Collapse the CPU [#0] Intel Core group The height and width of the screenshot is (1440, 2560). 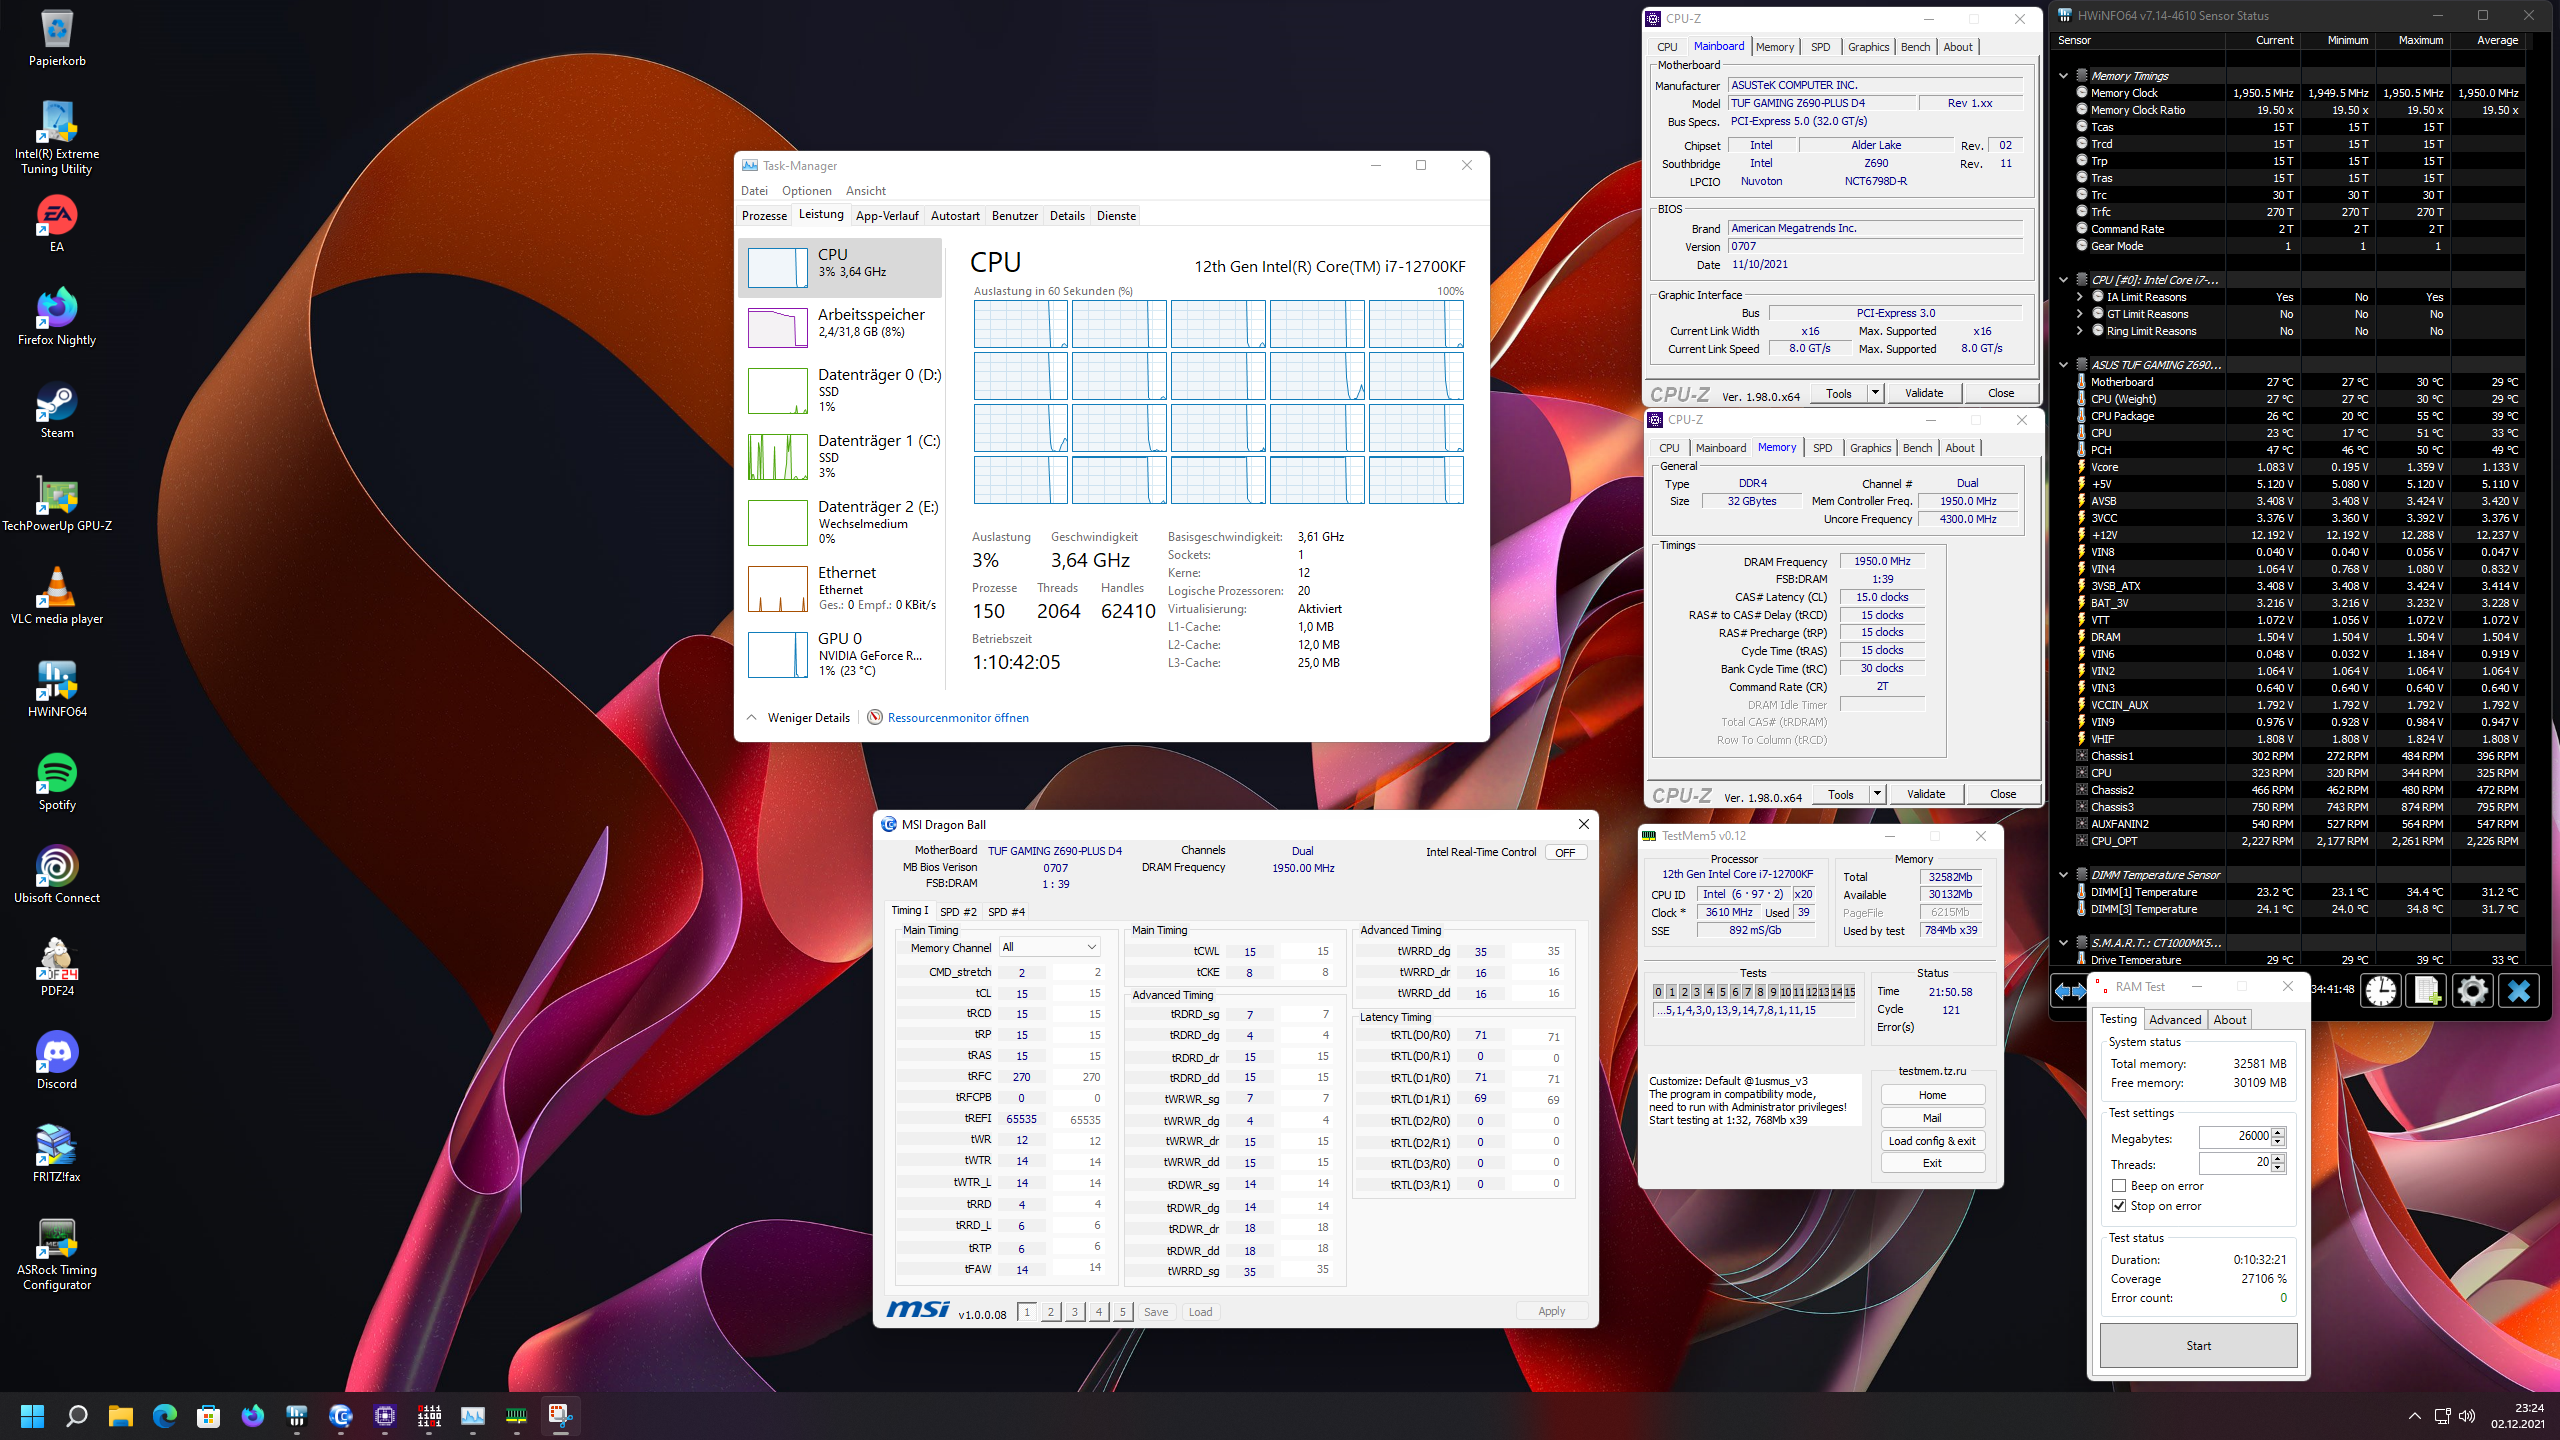(x=2063, y=280)
